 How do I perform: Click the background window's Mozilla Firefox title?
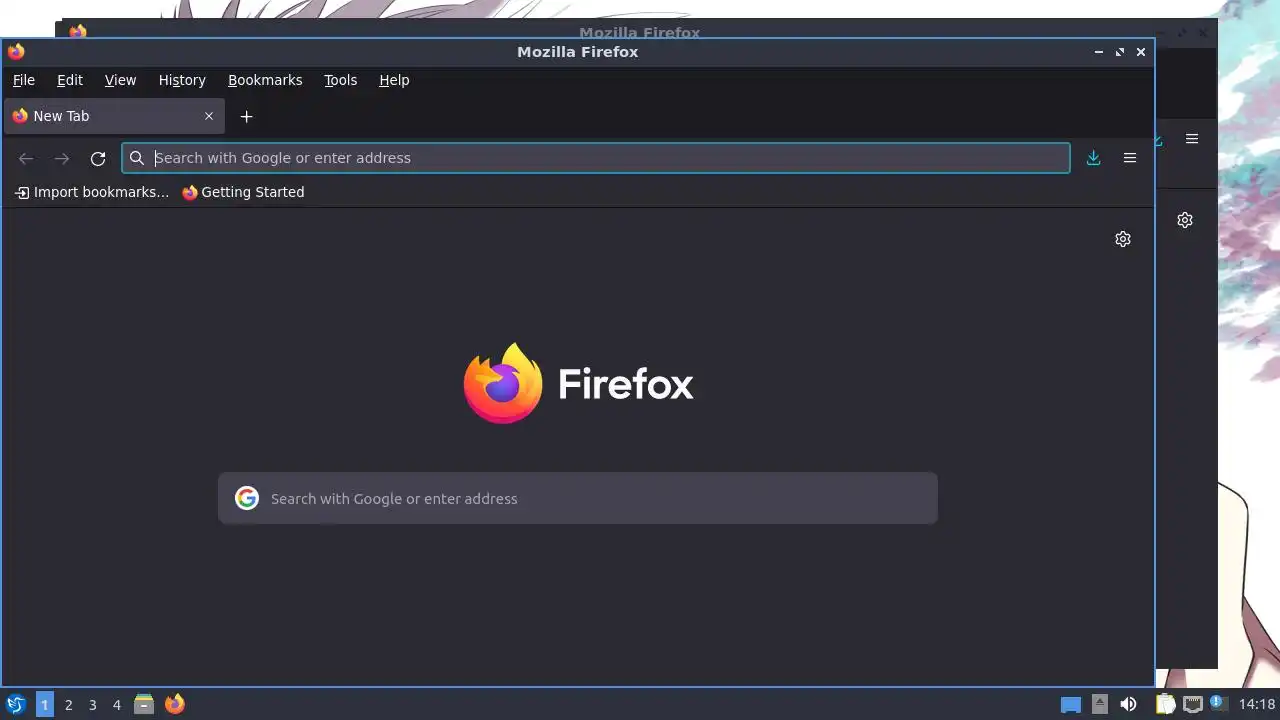[639, 32]
